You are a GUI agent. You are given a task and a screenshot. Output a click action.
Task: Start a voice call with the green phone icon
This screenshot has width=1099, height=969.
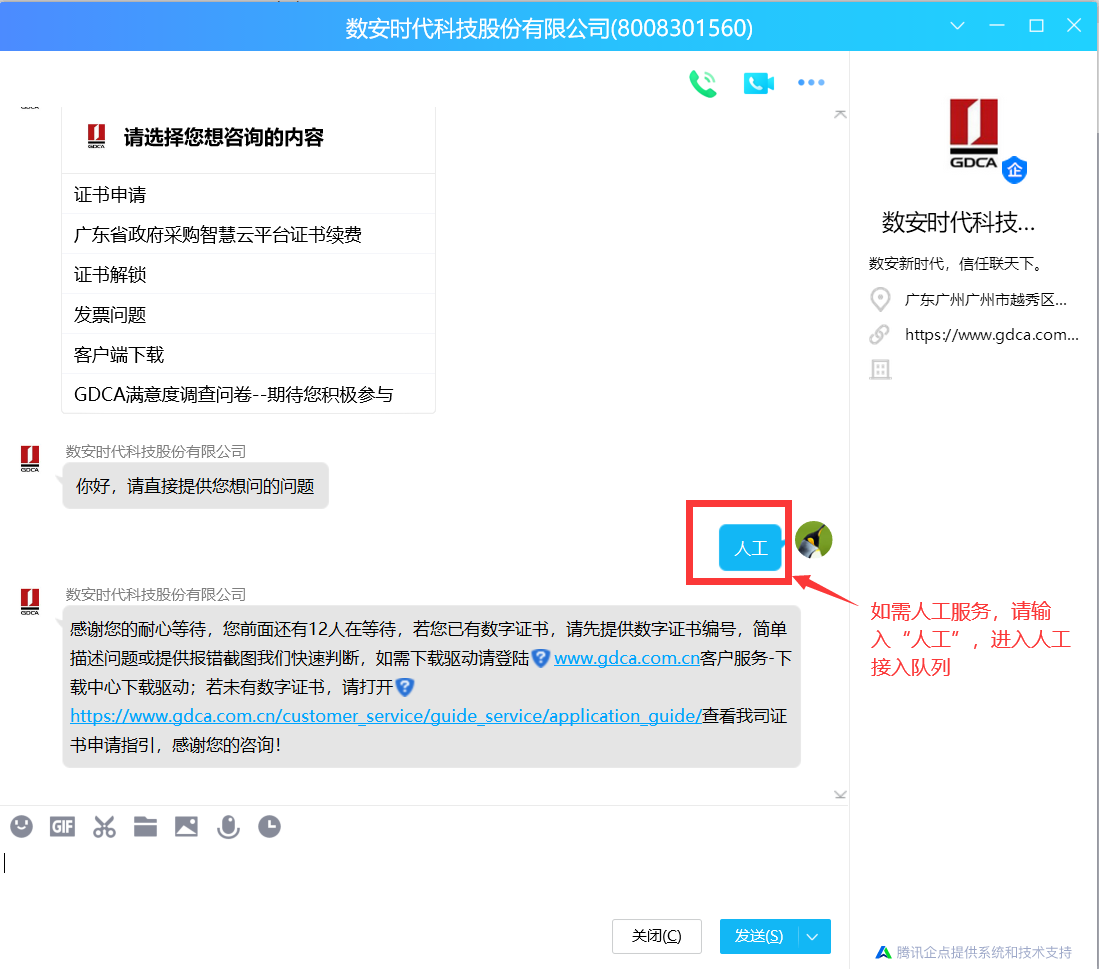[703, 83]
